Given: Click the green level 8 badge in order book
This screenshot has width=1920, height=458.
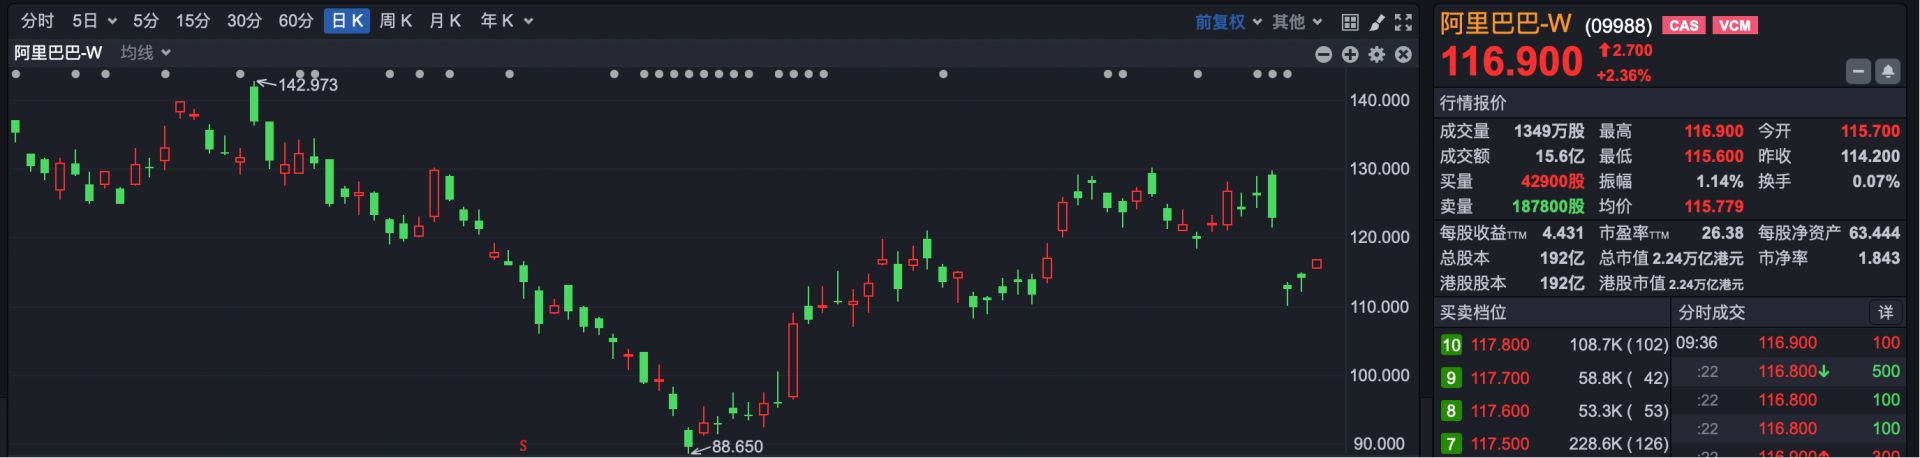Looking at the screenshot, I should coord(1451,411).
